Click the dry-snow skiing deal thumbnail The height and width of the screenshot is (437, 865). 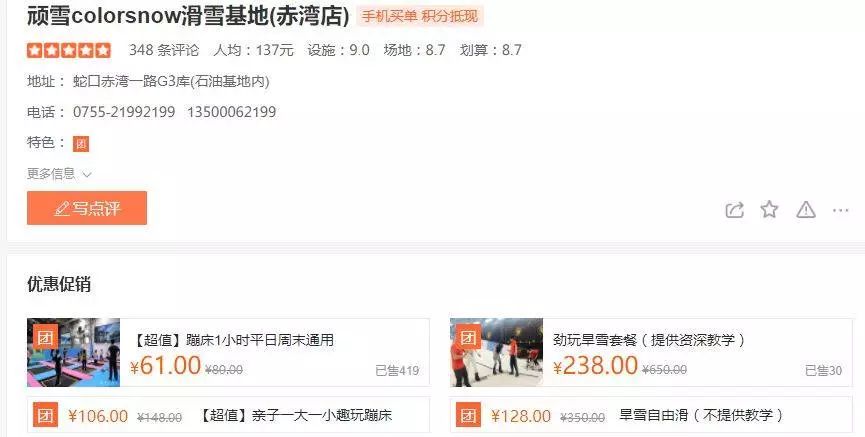[496, 352]
